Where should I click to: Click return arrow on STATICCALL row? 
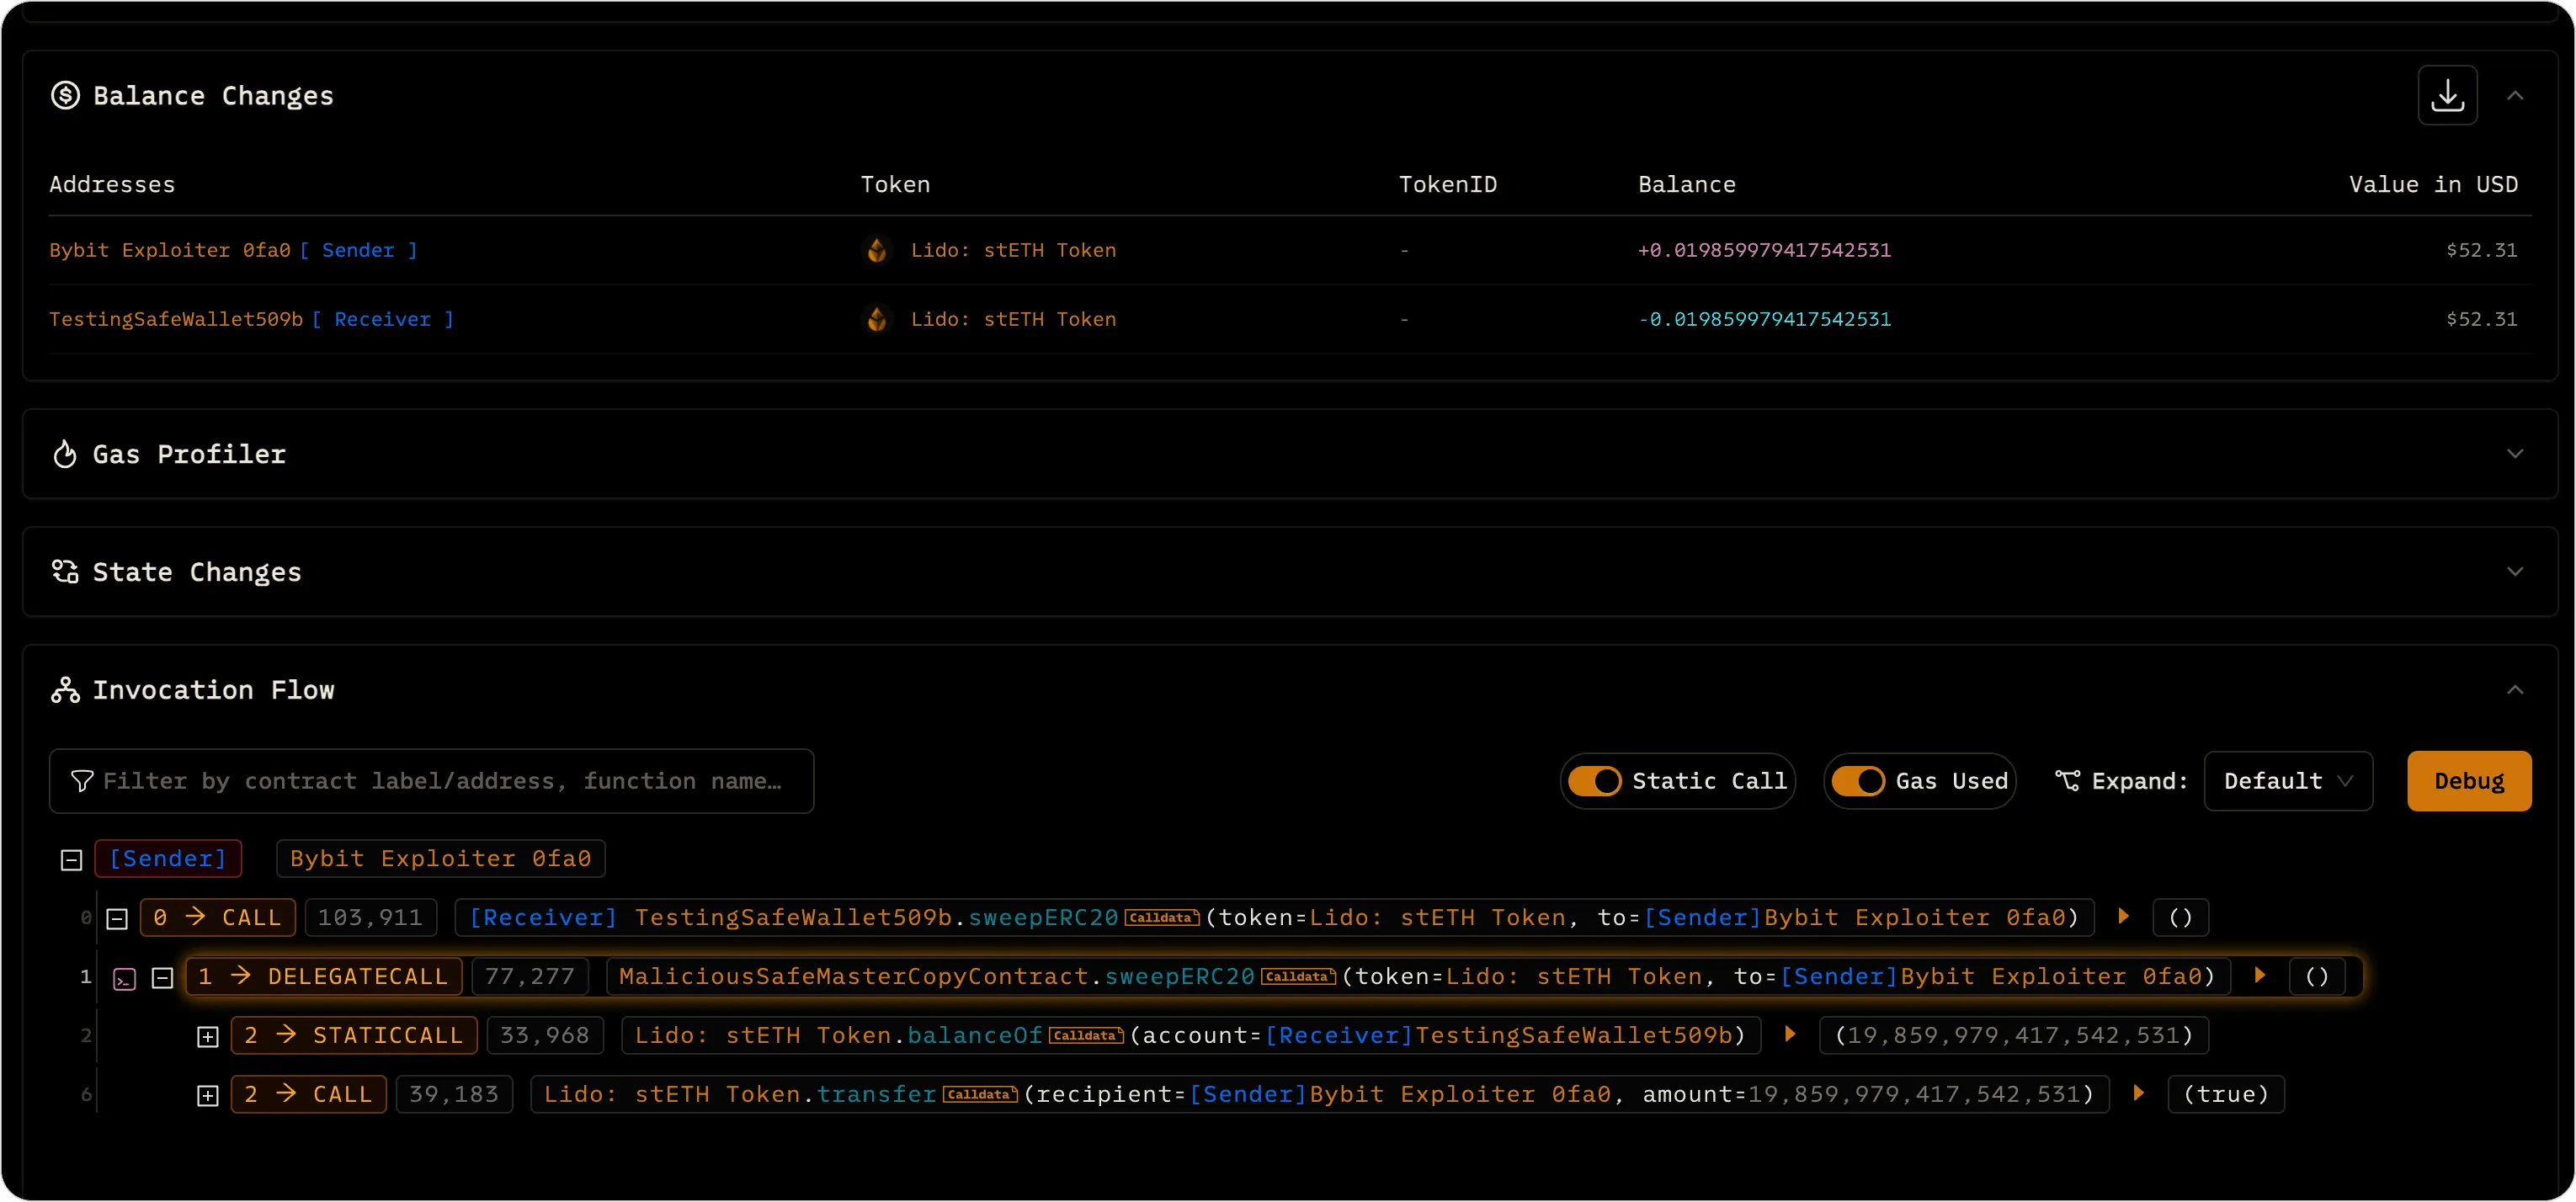tap(1790, 1034)
